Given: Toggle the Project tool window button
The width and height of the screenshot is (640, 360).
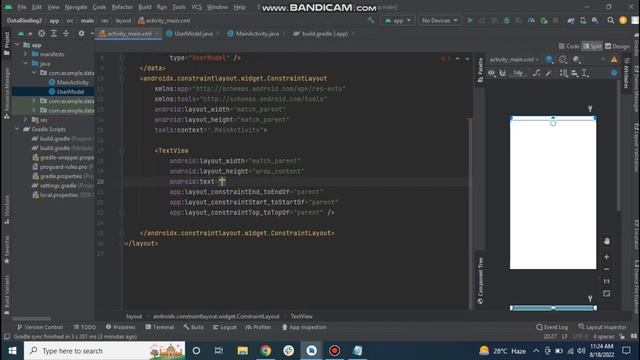Looking at the screenshot, I should (7, 43).
